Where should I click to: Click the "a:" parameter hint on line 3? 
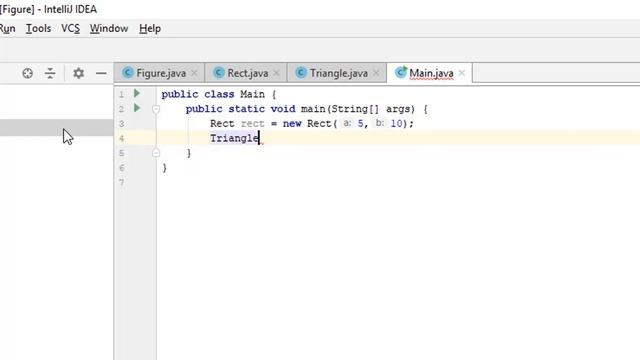click(x=347, y=123)
